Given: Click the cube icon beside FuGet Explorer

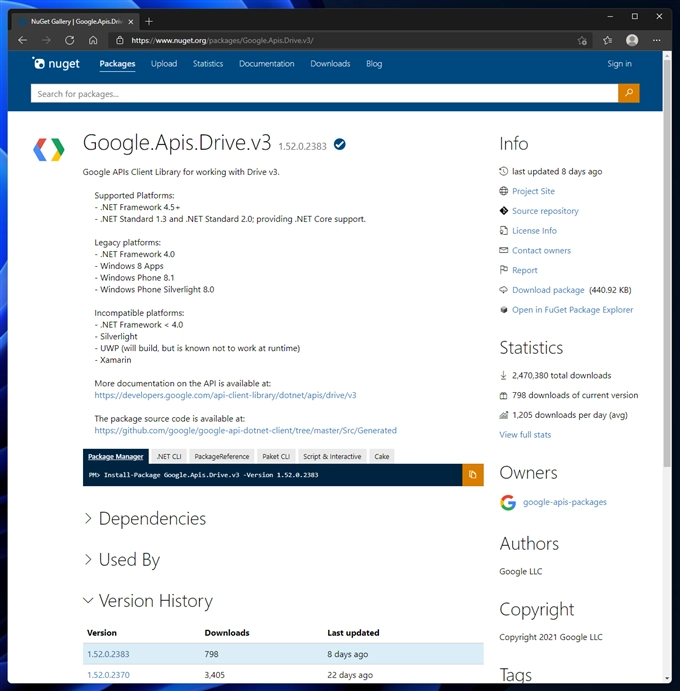Looking at the screenshot, I should tap(503, 309).
